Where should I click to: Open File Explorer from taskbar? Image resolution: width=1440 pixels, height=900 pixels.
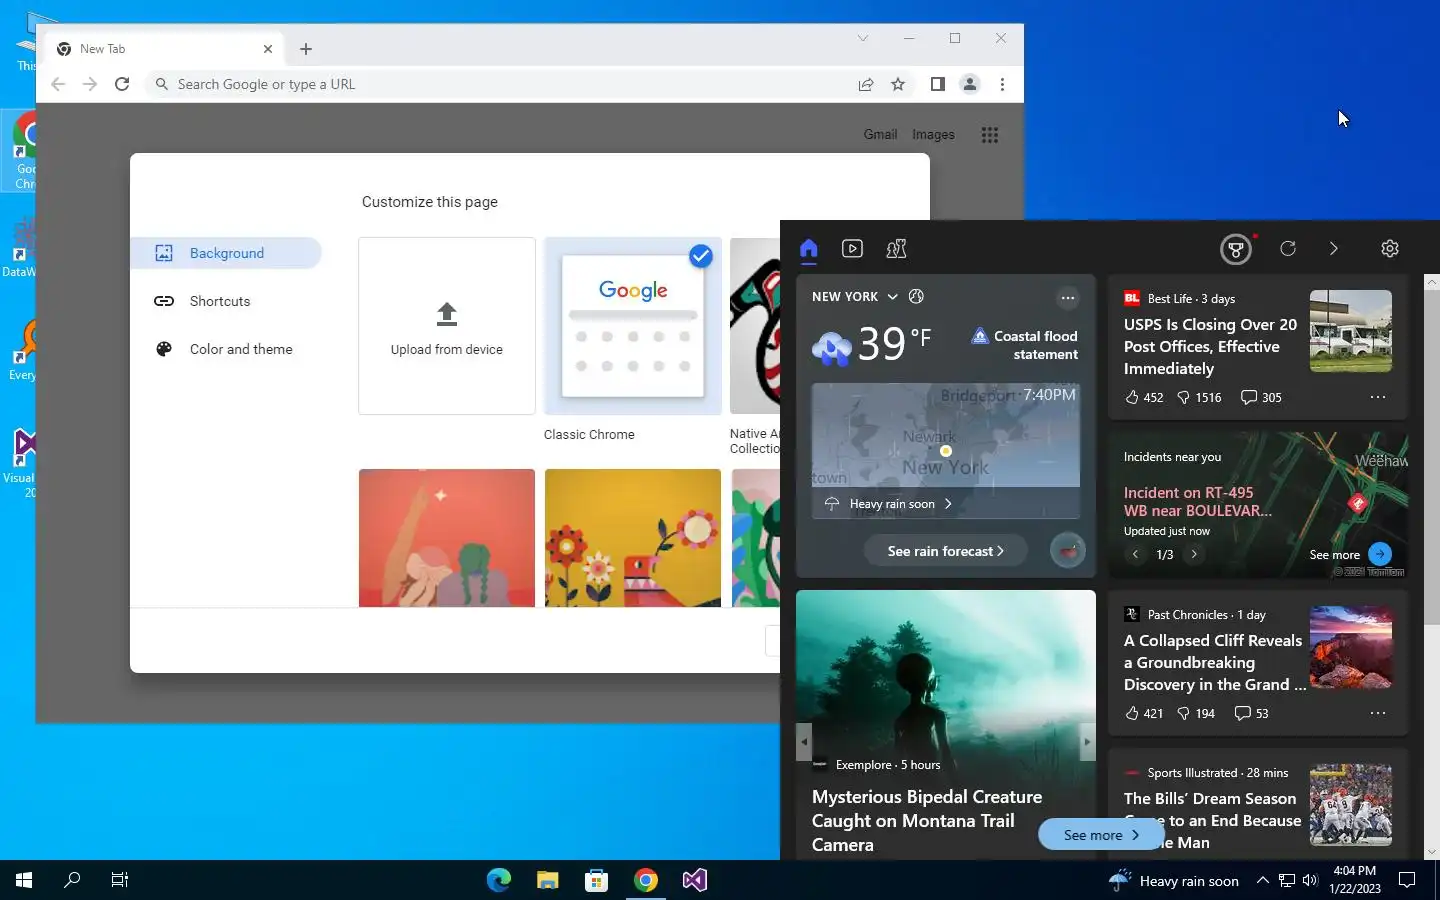[x=547, y=880]
